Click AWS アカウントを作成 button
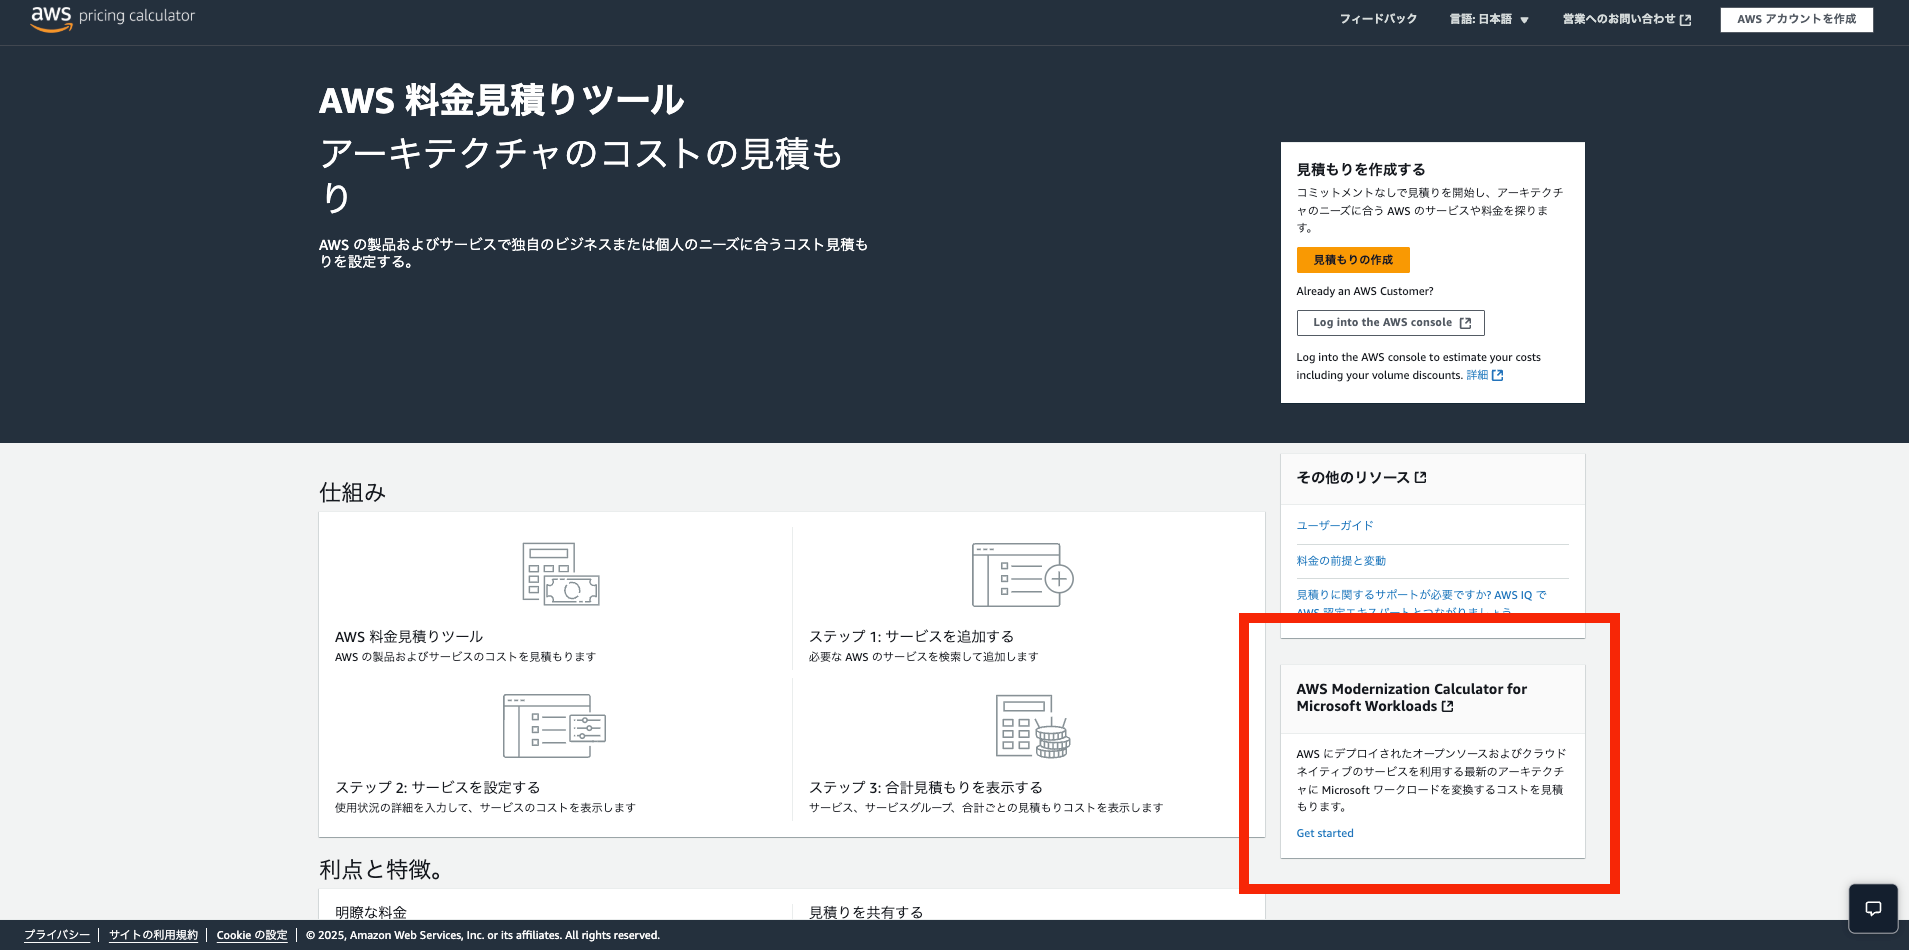The height and width of the screenshot is (950, 1909). (1796, 19)
